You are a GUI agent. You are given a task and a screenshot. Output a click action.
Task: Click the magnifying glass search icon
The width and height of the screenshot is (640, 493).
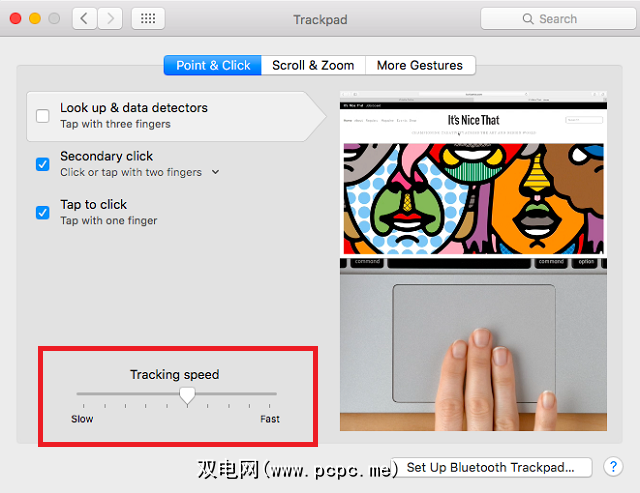(x=528, y=19)
